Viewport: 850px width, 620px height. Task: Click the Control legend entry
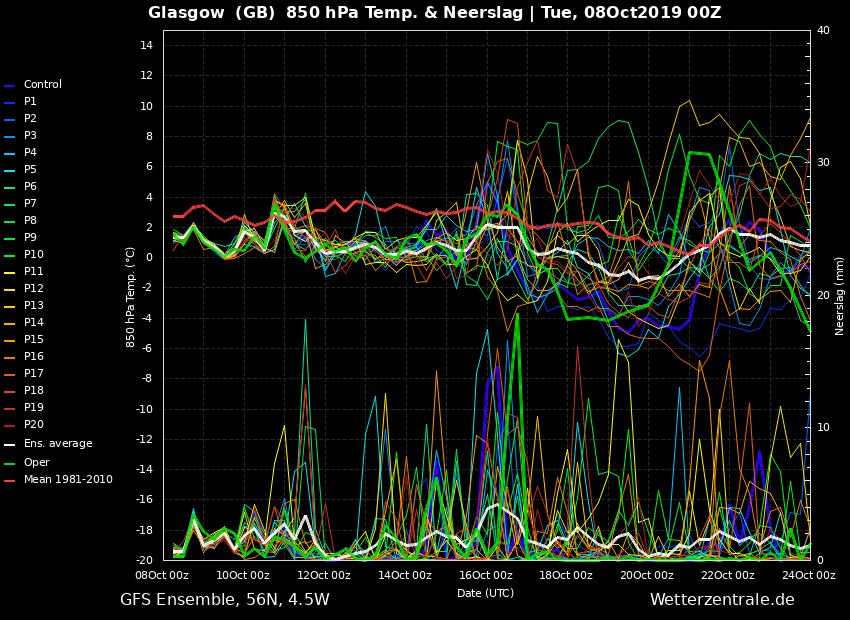(x=42, y=85)
